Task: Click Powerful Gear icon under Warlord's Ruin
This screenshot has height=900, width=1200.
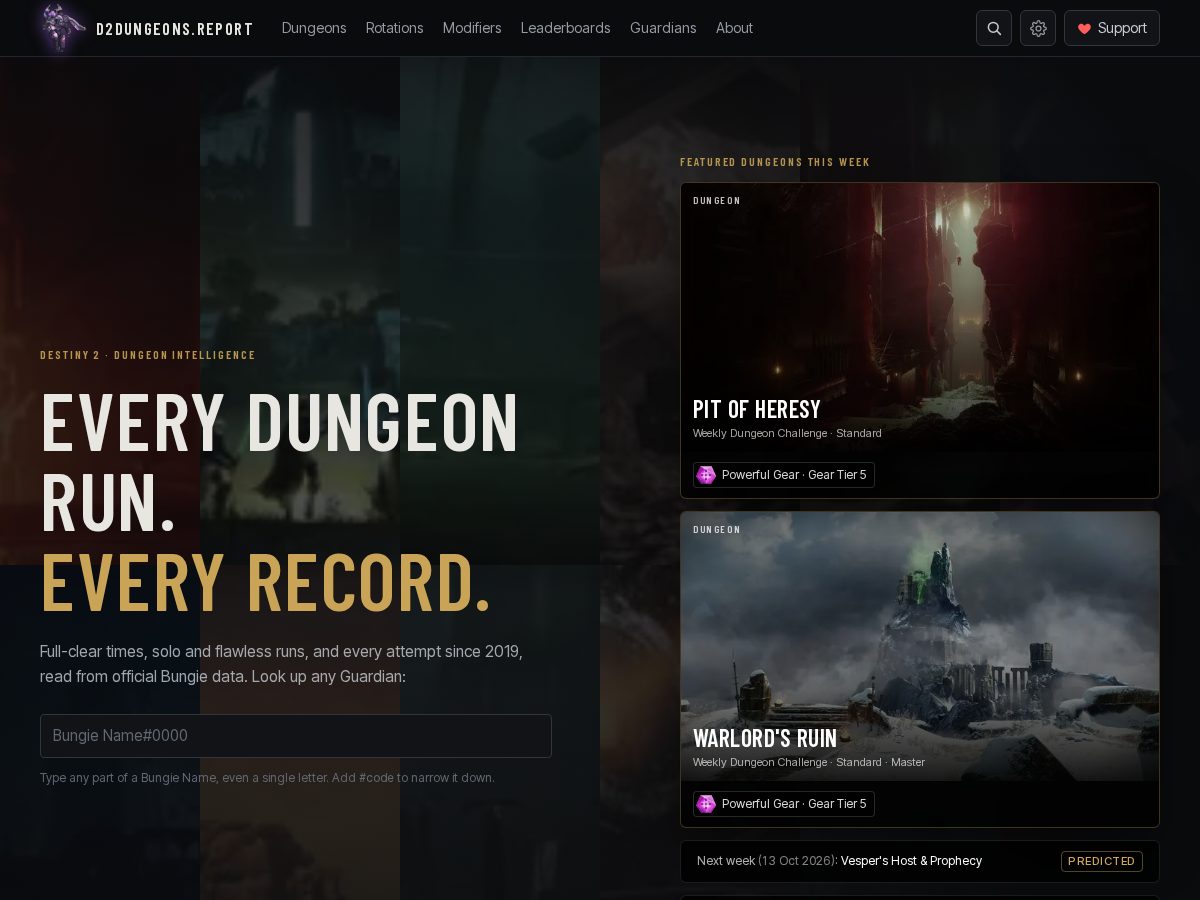Action: coord(706,804)
